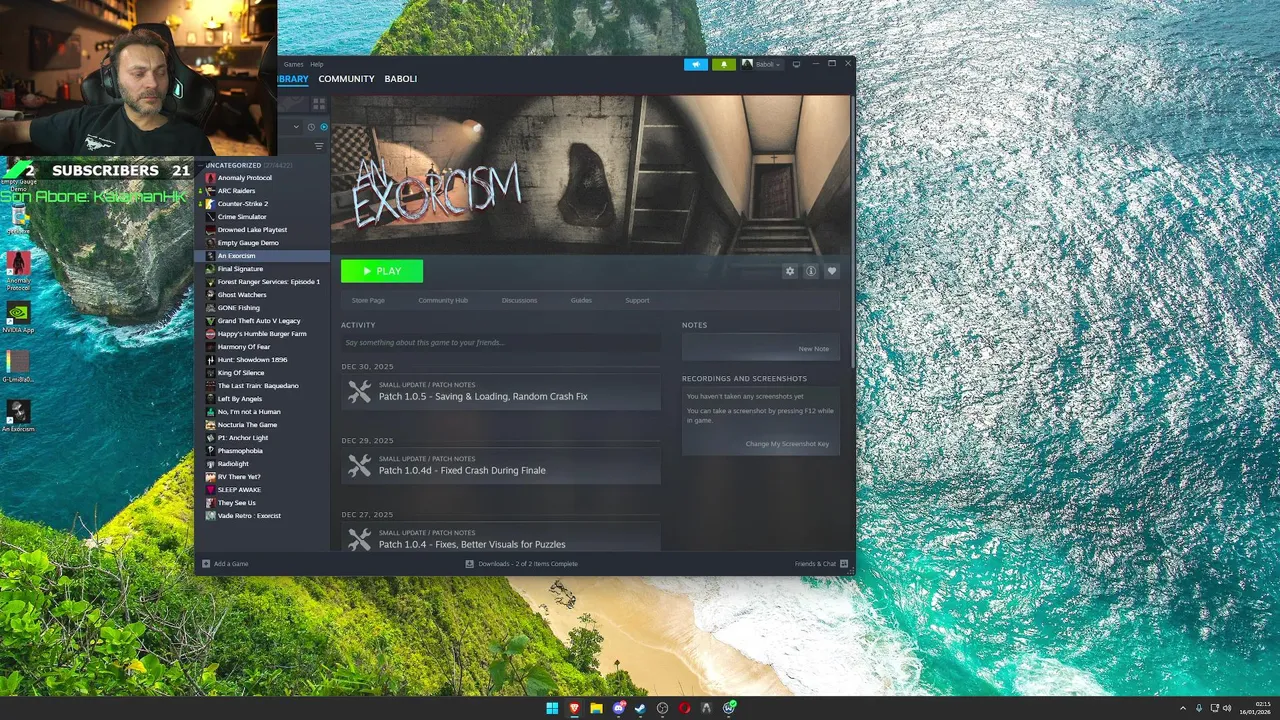Viewport: 1280px width, 720px height.
Task: Open the Community Hub link
Action: point(443,300)
